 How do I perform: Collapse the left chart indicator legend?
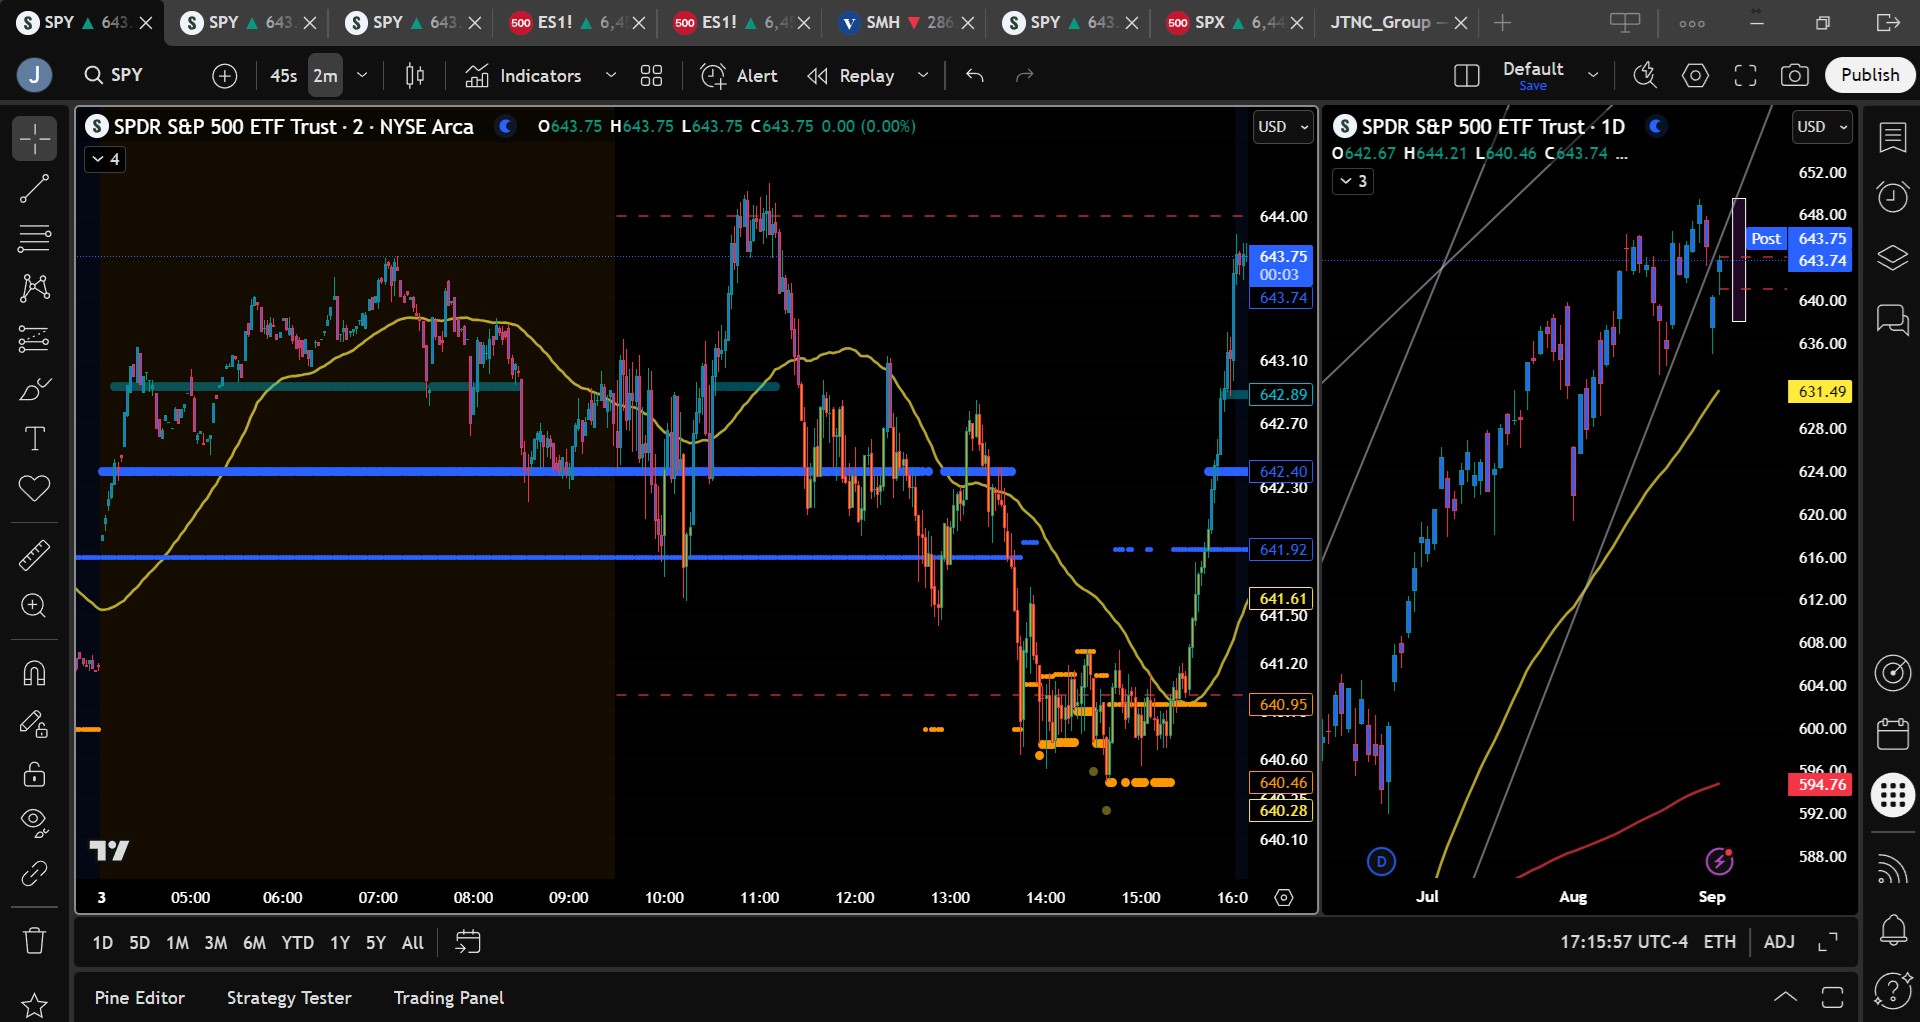(x=105, y=159)
